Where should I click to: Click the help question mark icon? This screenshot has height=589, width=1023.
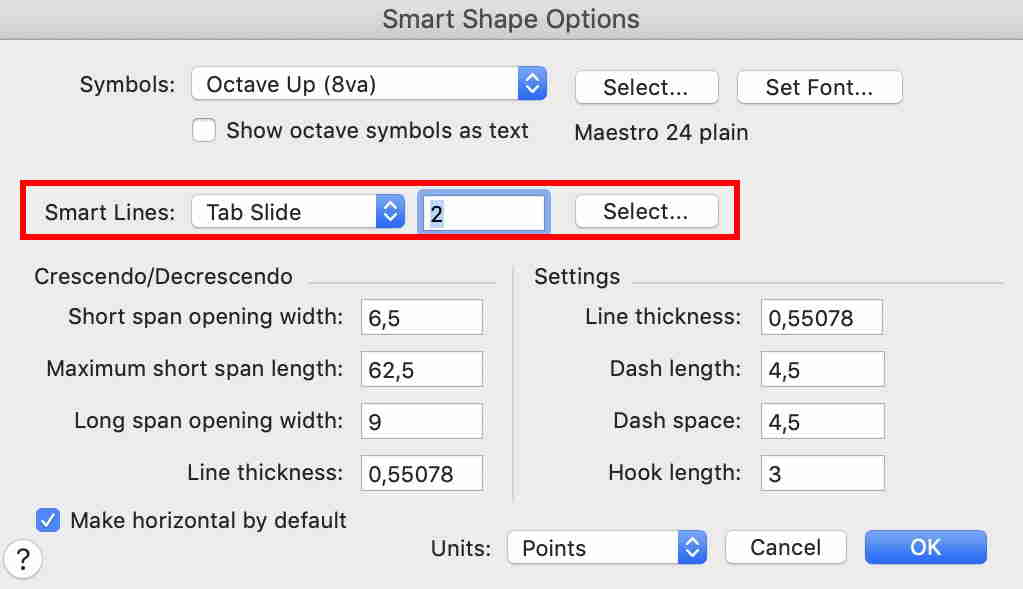tap(22, 559)
